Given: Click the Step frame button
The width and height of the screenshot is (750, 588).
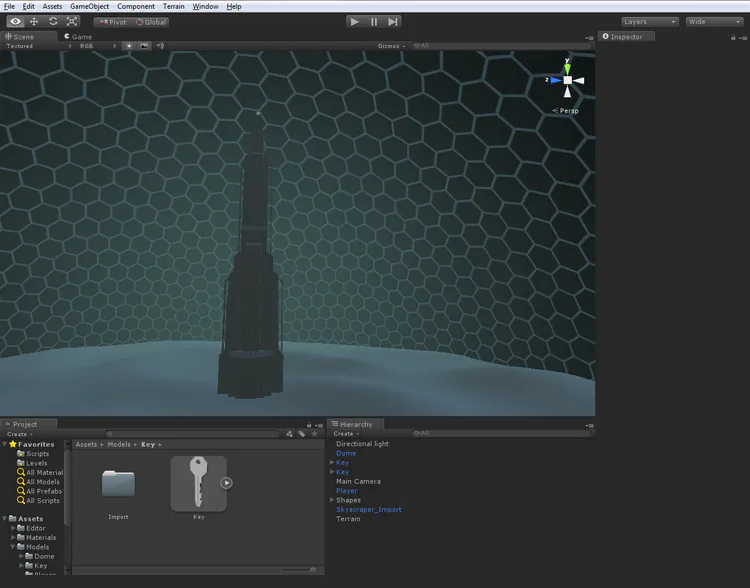Looking at the screenshot, I should [393, 21].
